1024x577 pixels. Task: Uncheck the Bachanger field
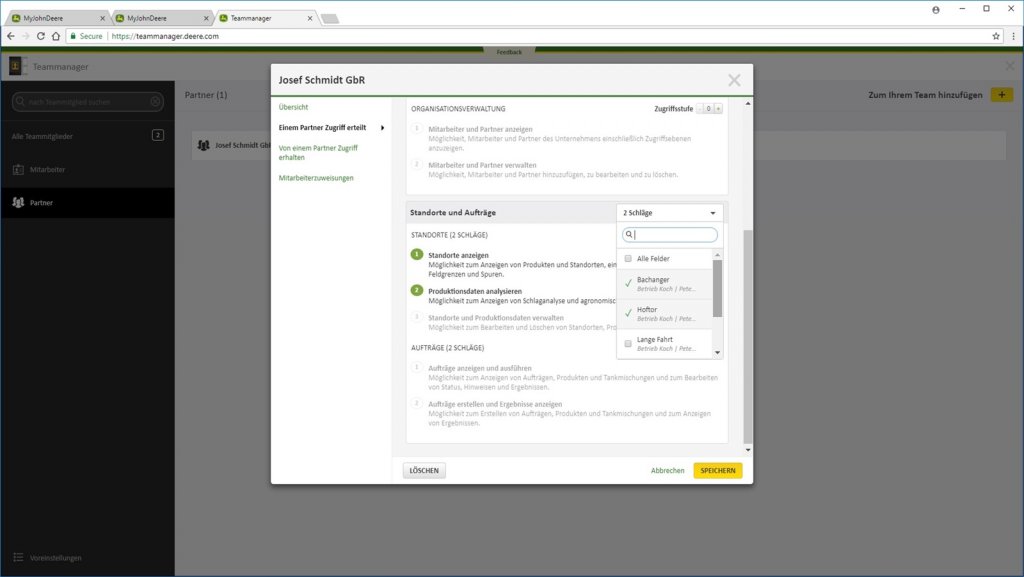[x=628, y=283]
